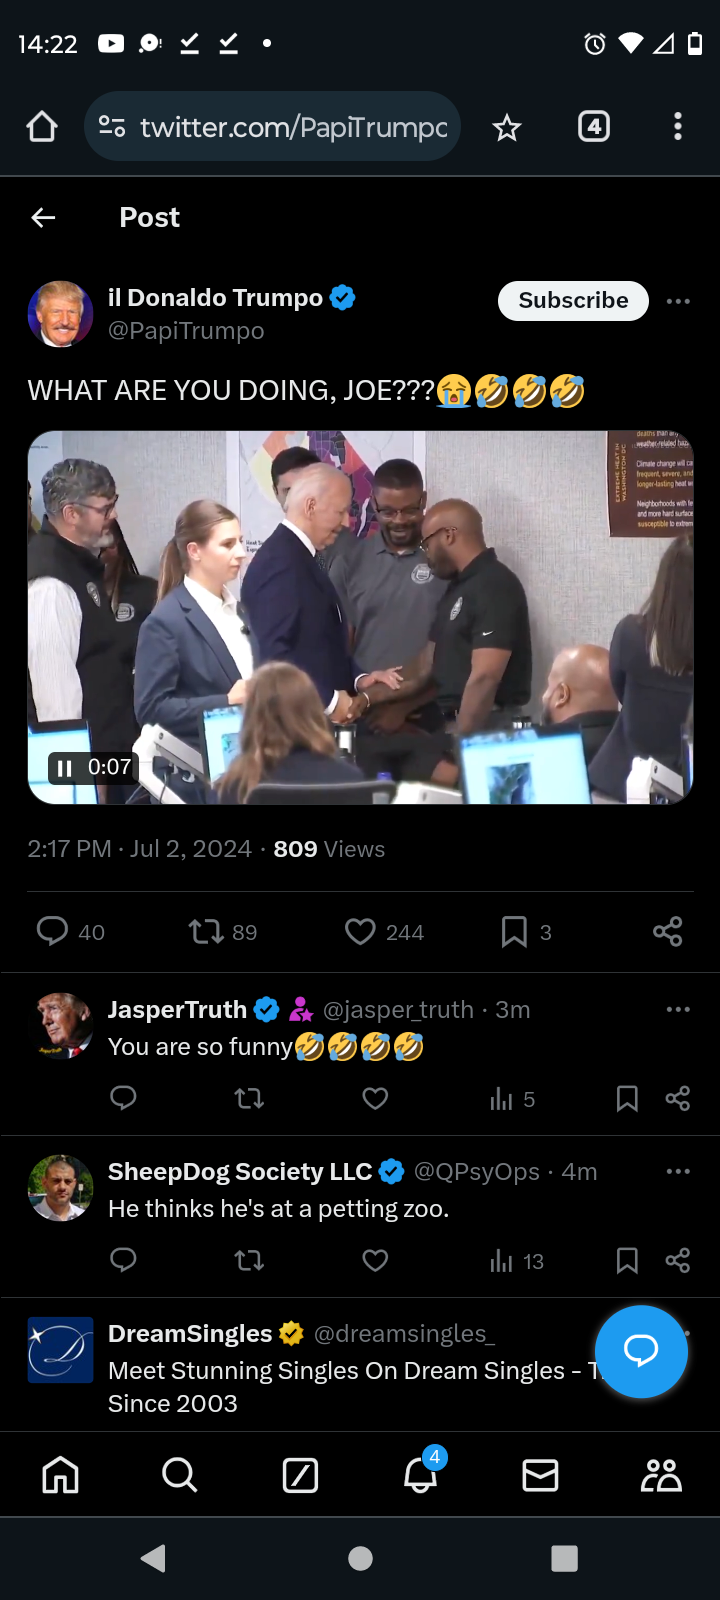Share the main post via share icon

tap(667, 932)
